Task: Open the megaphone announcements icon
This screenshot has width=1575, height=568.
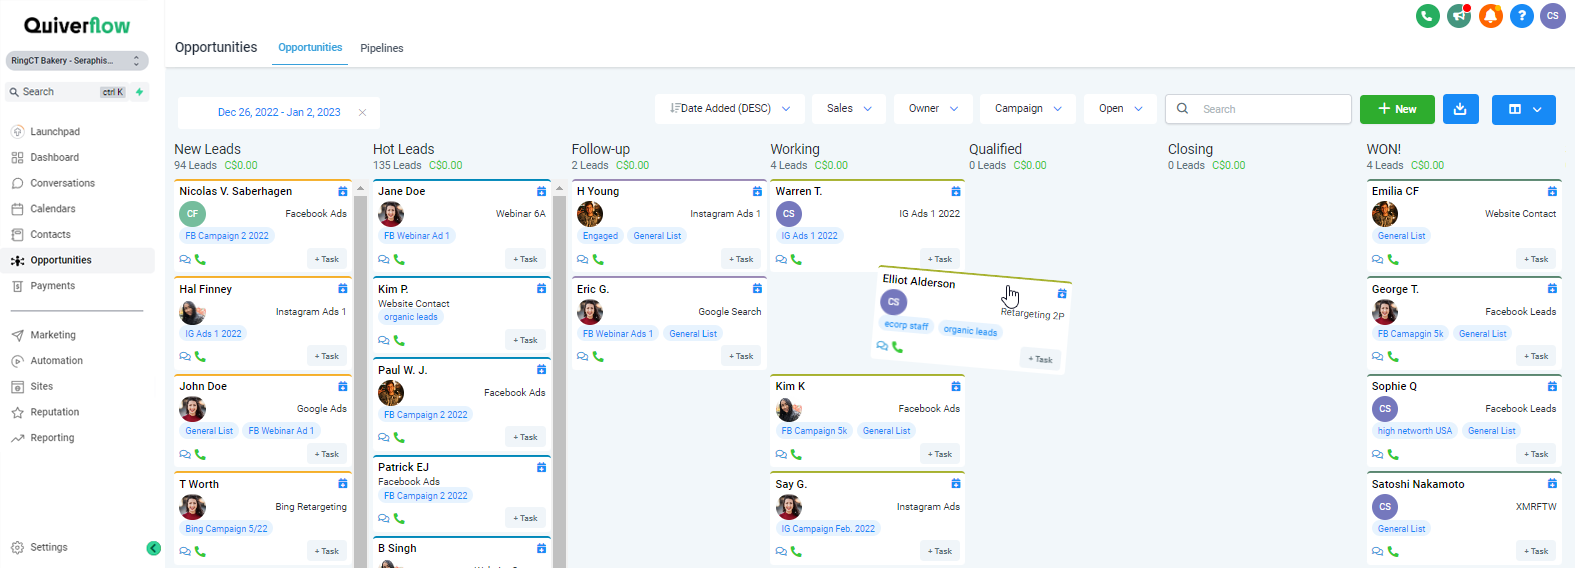Action: [1459, 16]
